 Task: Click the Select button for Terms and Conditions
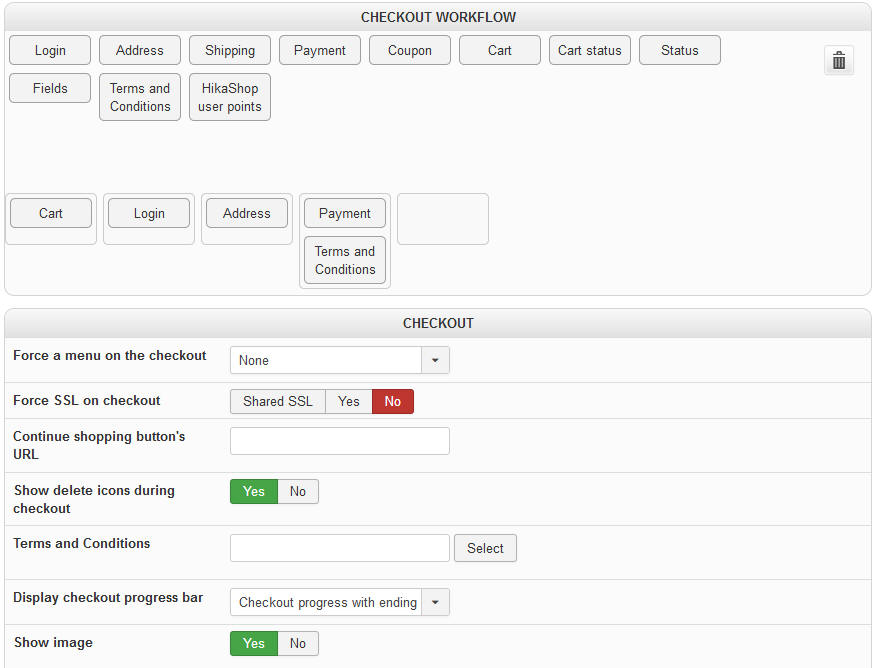click(x=485, y=548)
